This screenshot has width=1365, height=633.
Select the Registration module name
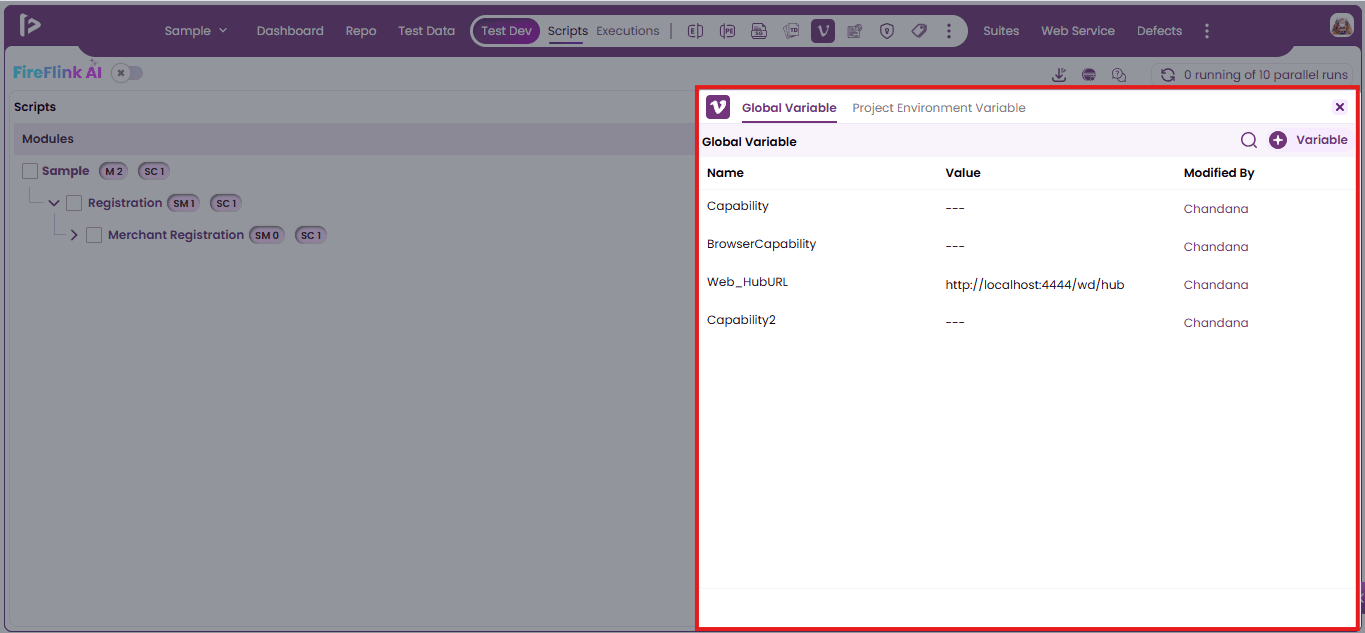[125, 203]
